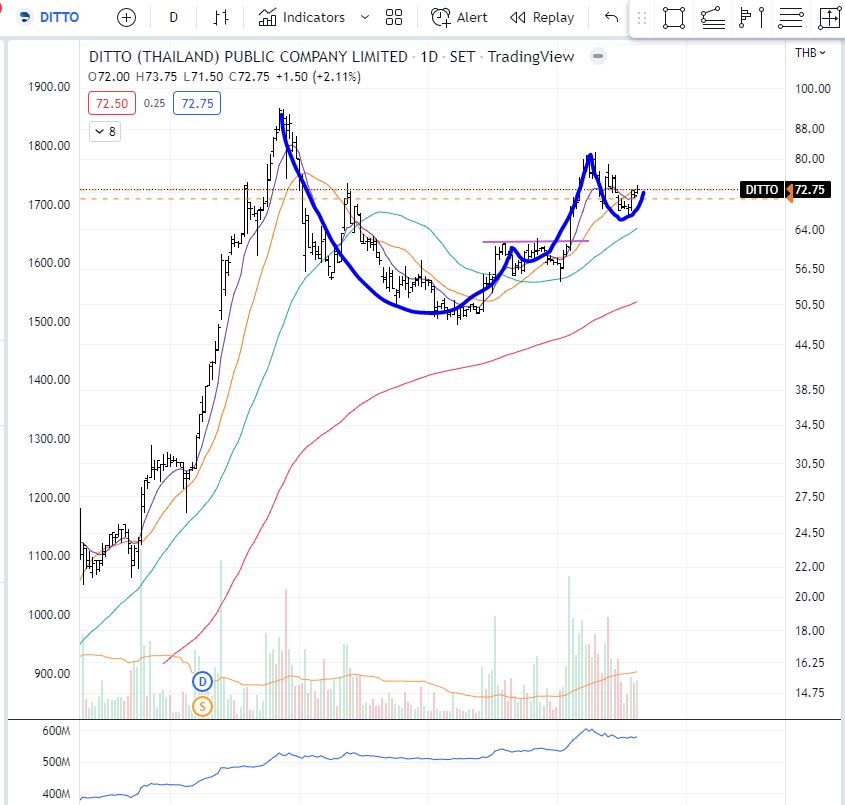Click the compare or add symbol plus icon
Image resolution: width=845 pixels, height=805 pixels.
[x=126, y=18]
